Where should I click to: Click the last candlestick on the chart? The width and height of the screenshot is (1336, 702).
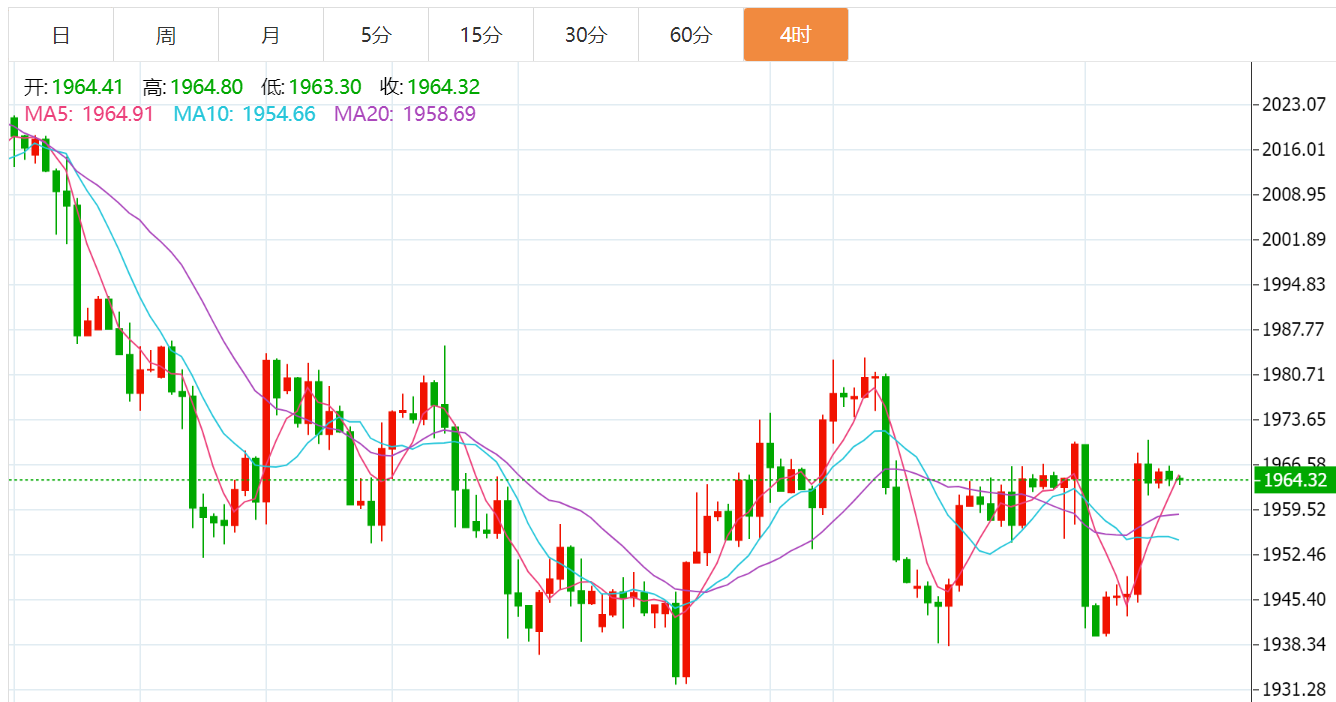coord(1180,480)
